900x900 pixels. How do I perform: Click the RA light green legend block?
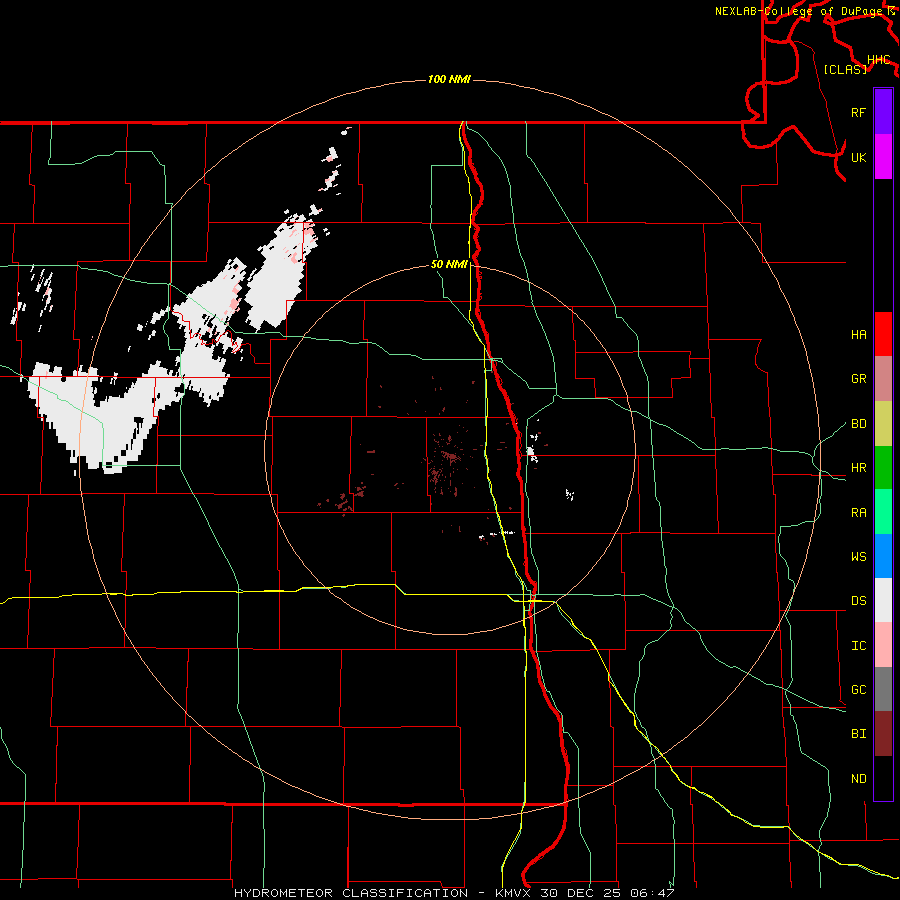tap(883, 512)
